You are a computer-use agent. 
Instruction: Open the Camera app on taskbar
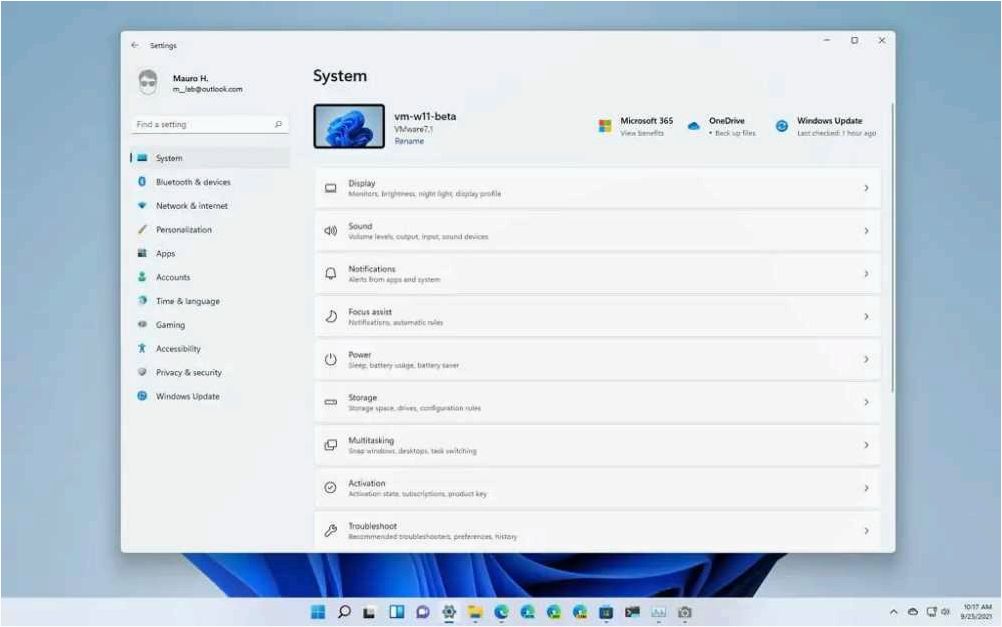[x=684, y=612]
